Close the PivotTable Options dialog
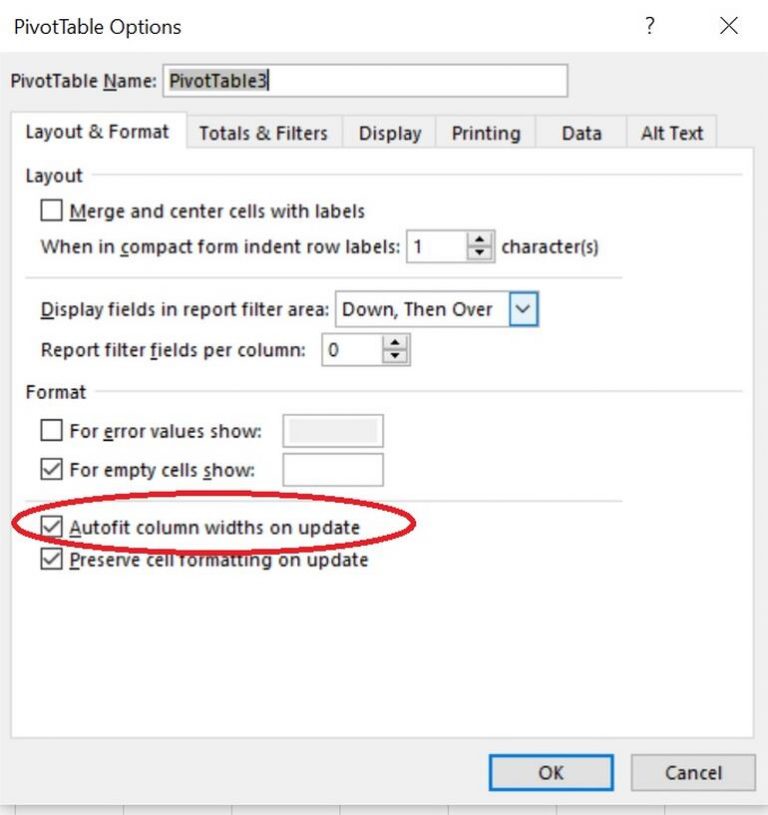 729,27
